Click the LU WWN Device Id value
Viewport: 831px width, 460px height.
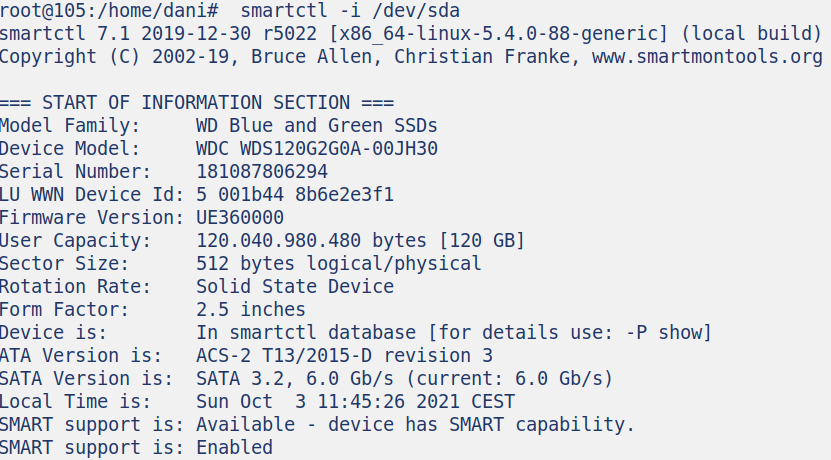click(295, 195)
